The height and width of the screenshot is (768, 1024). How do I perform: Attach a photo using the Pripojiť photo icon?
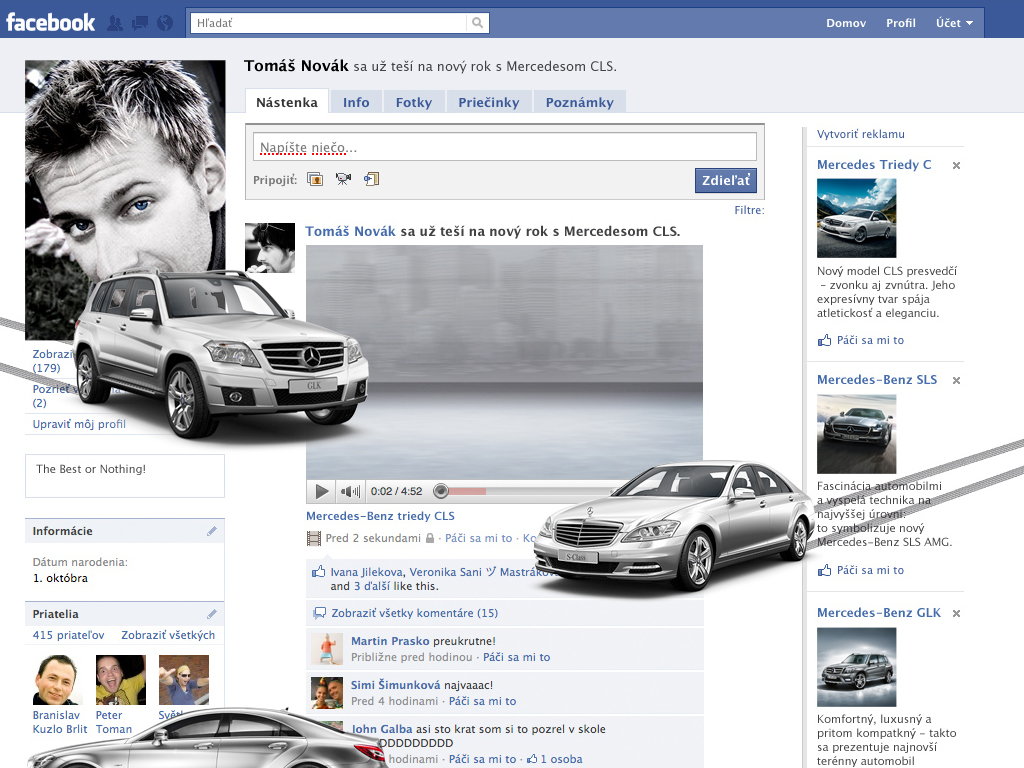point(315,179)
